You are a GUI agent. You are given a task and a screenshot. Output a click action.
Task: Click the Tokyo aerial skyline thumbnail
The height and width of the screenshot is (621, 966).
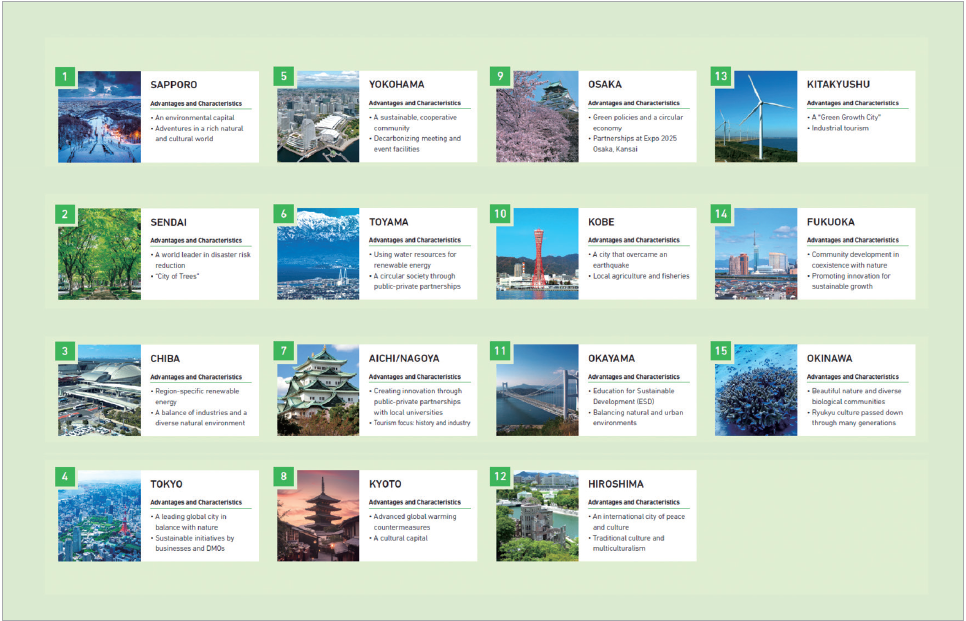(x=100, y=518)
